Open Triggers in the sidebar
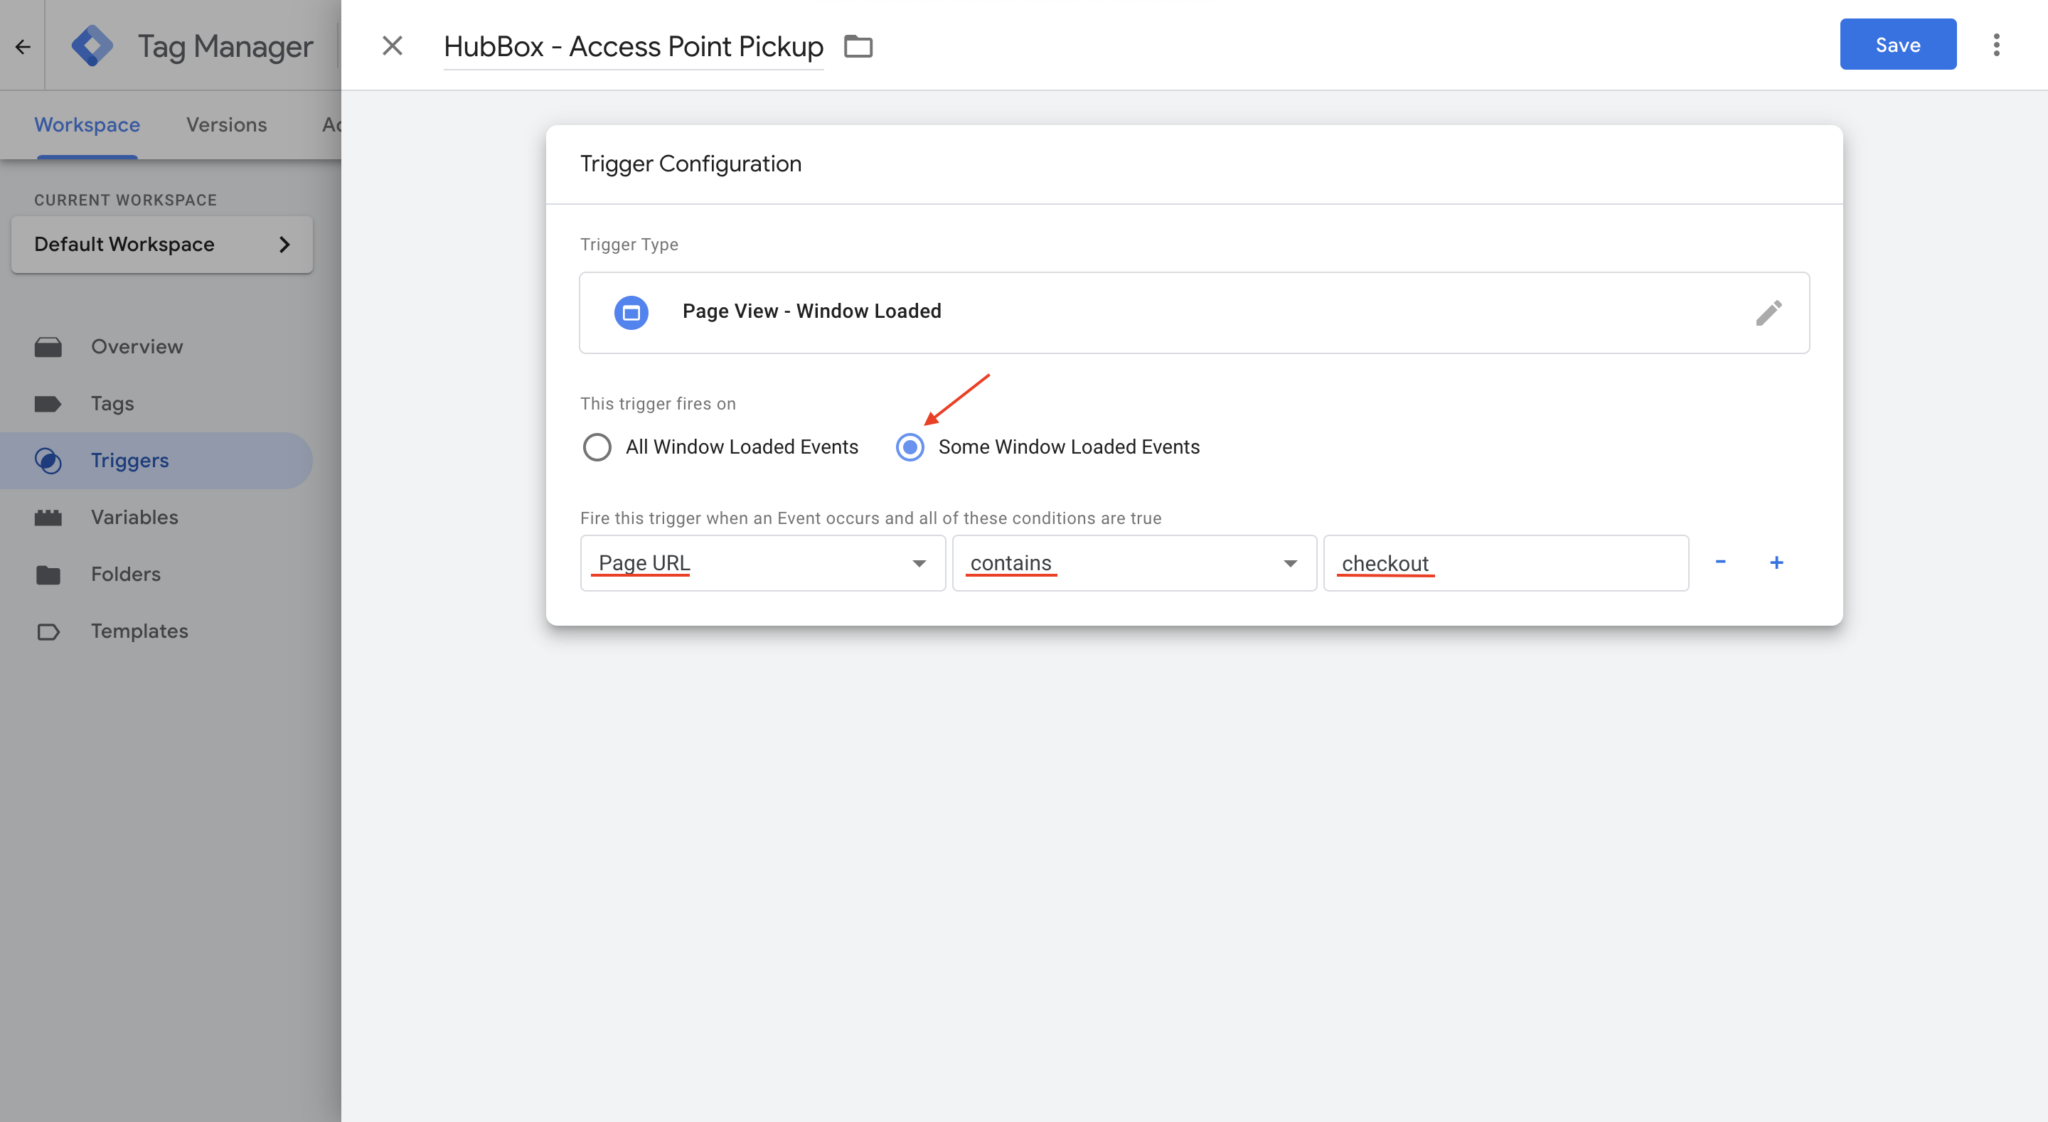Image resolution: width=2048 pixels, height=1122 pixels. pos(156,461)
